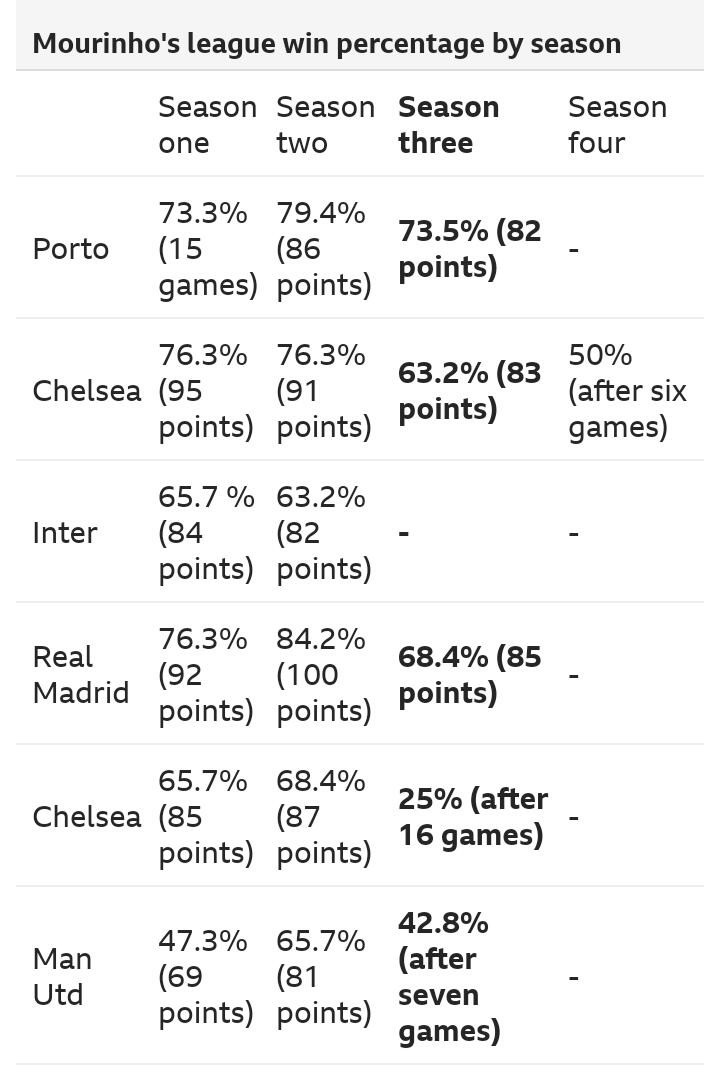Select the Season two column header
Viewport: 720px width, 1074px height.
[x=325, y=124]
